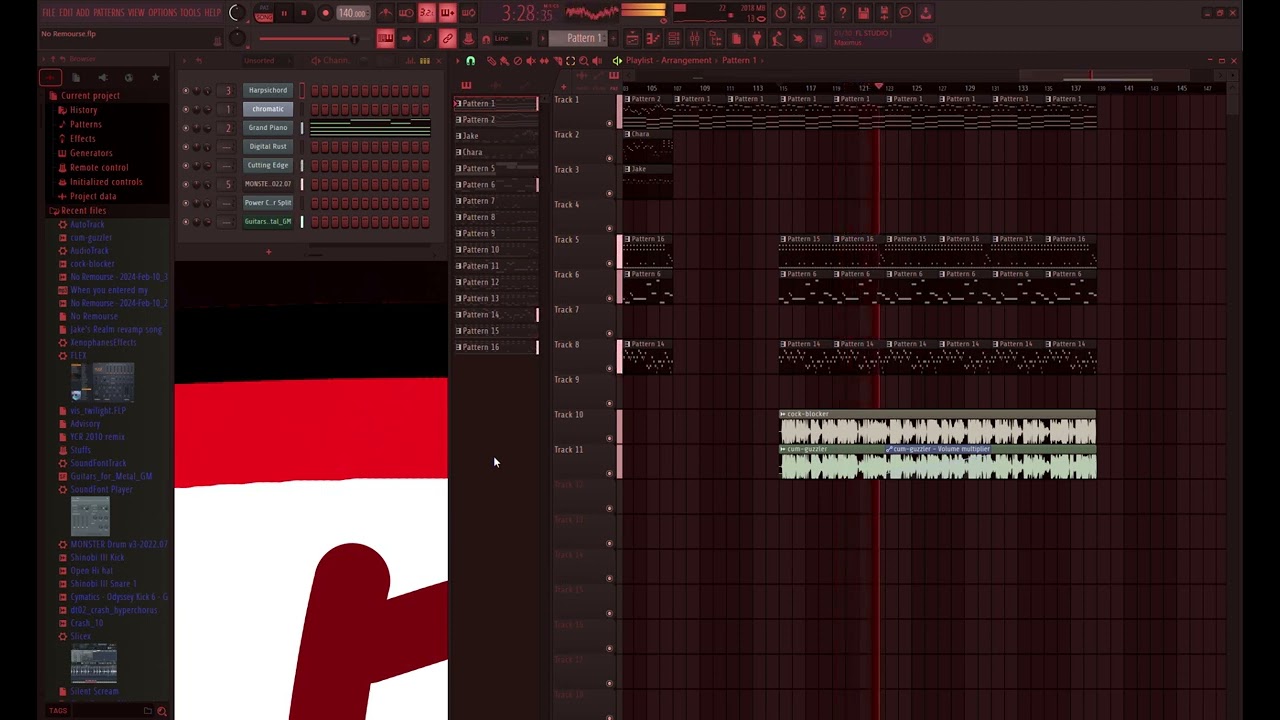Click the undo history icon
This screenshot has width=1280, height=720.
tap(780, 13)
